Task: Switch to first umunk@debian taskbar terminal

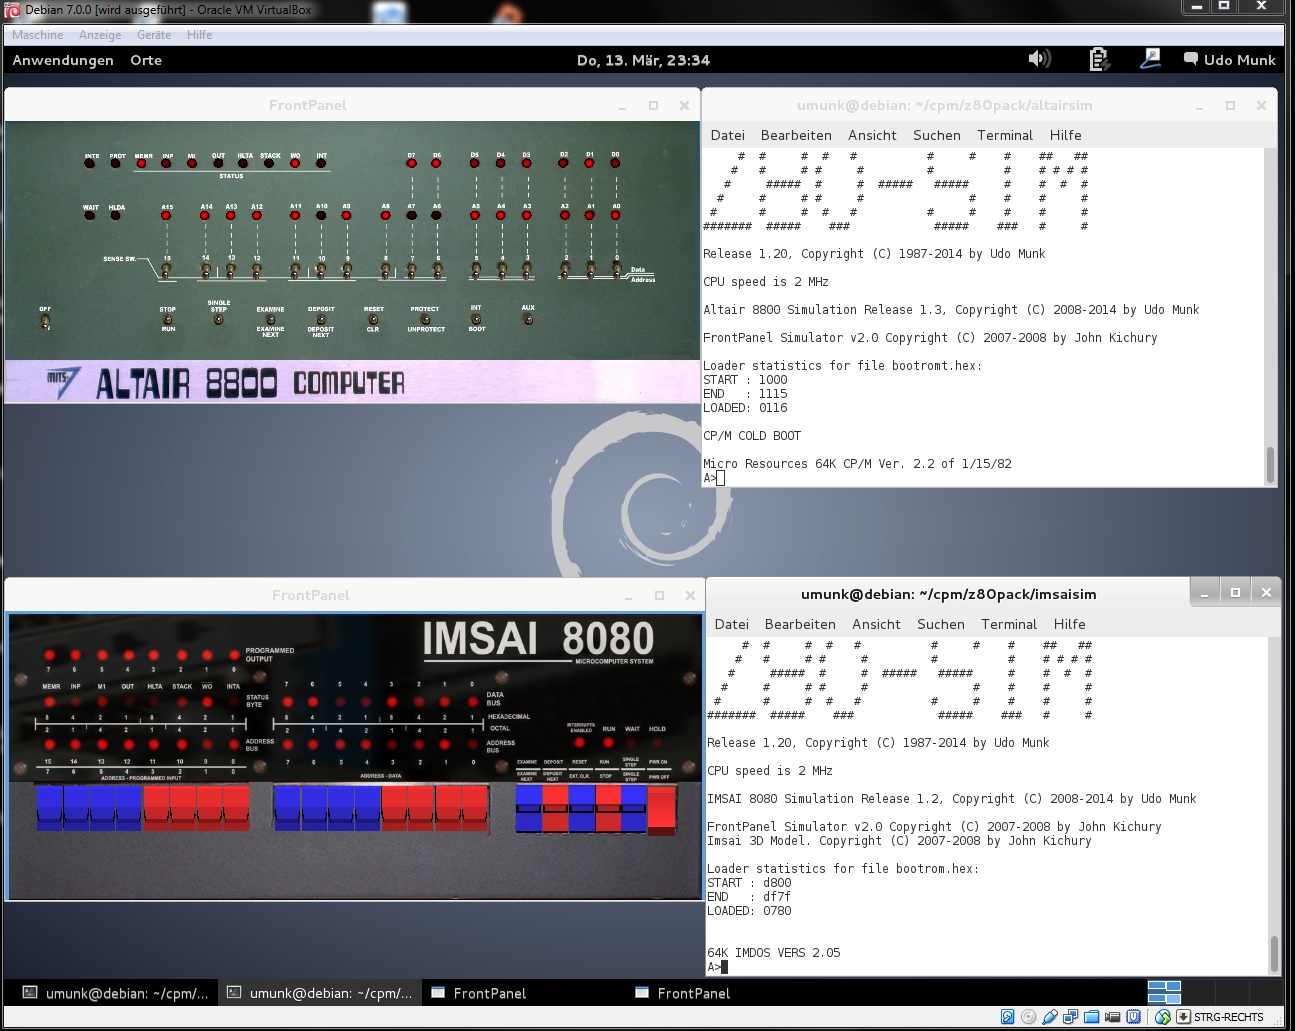Action: pyautogui.click(x=114, y=993)
